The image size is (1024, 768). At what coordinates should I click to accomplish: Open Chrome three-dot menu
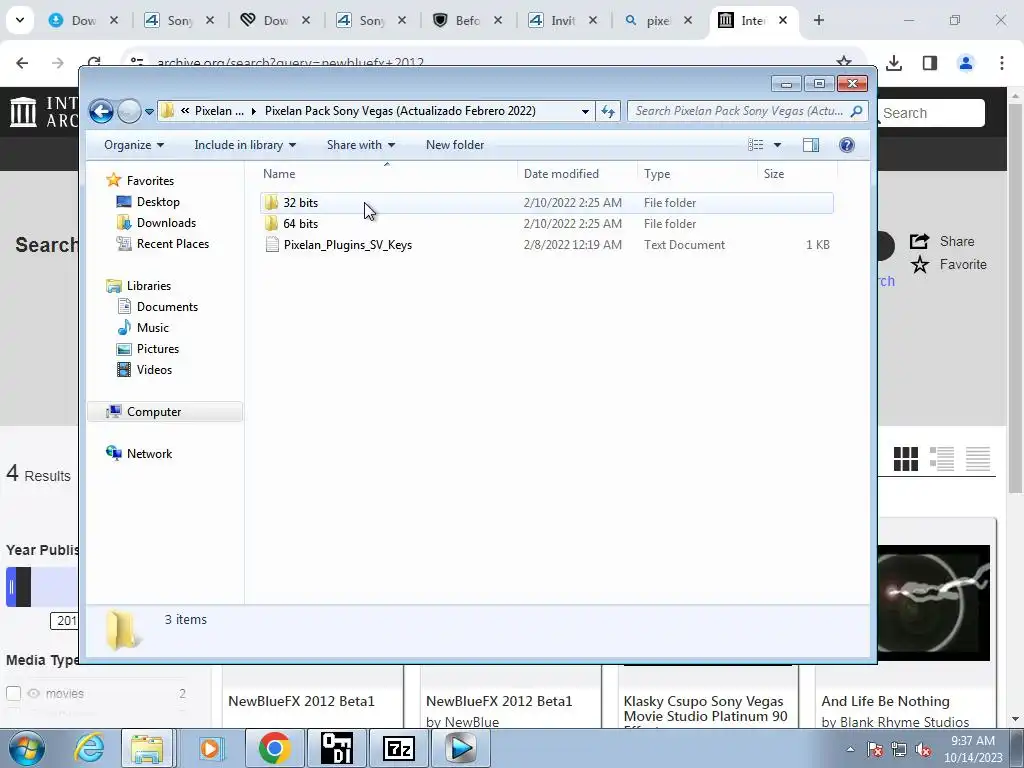(x=1001, y=63)
